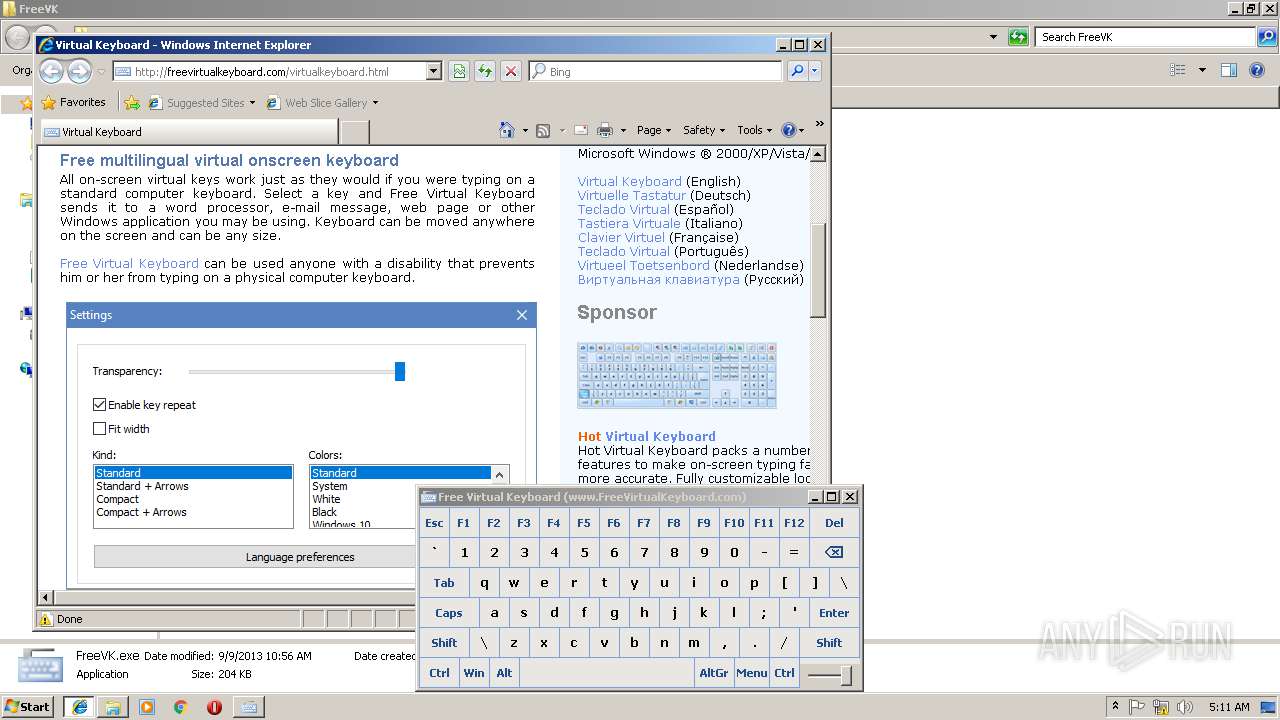
Task: Open Opera from the taskbar
Action: (214, 707)
